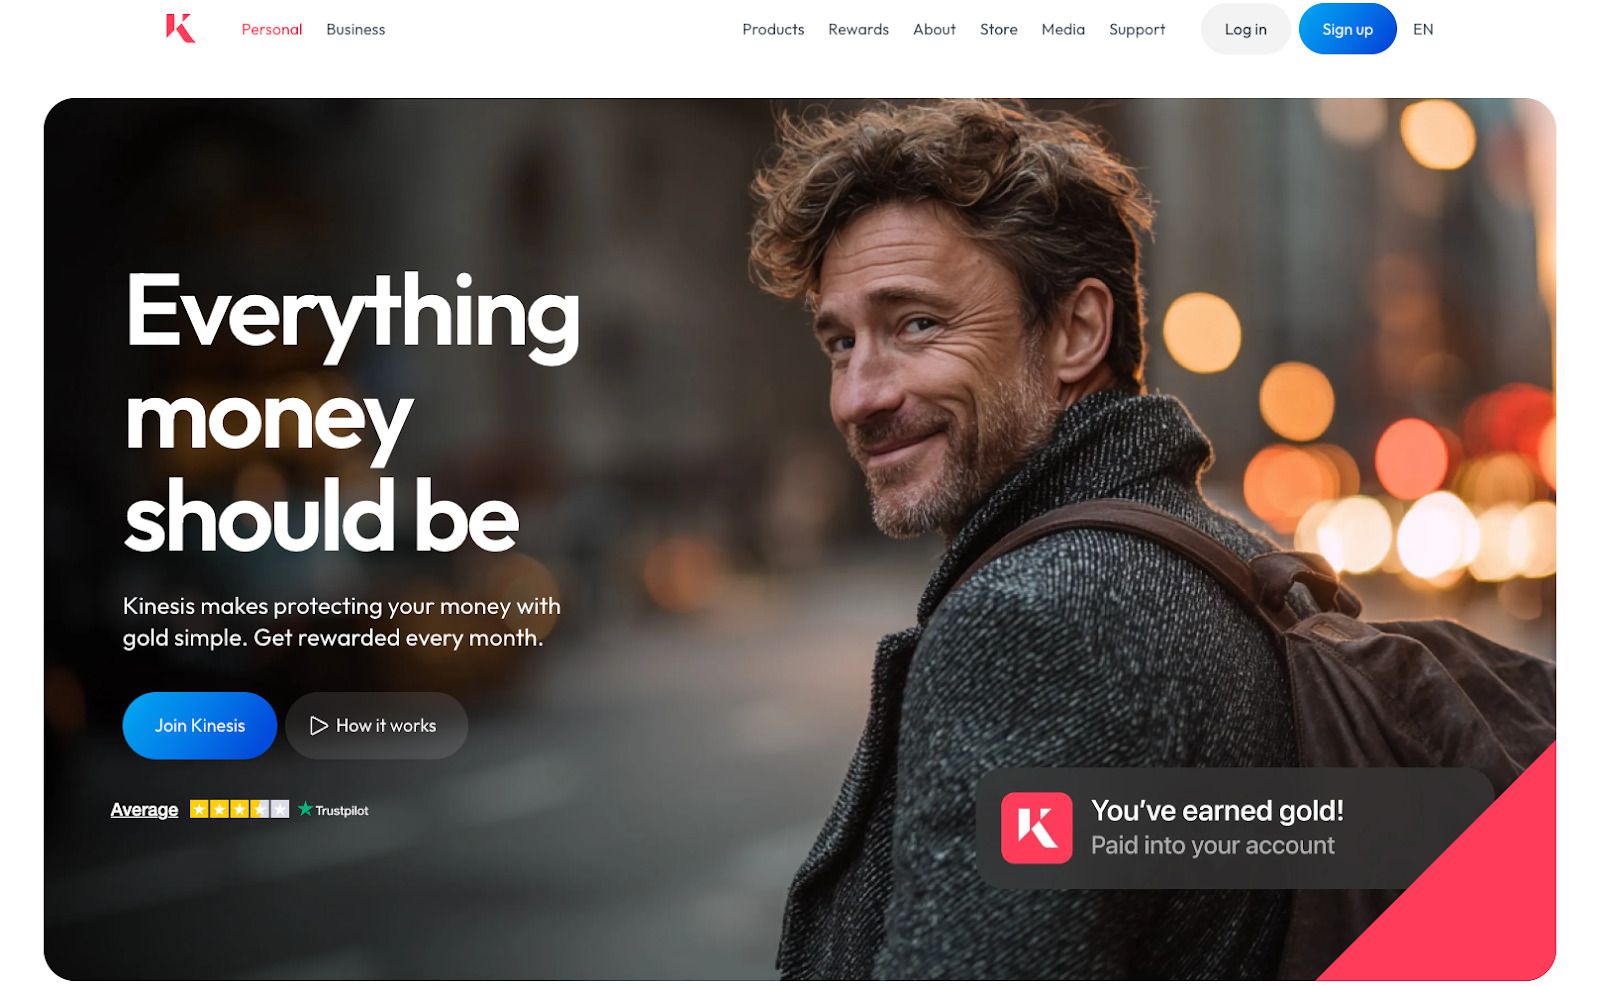Click the blue Sign up button
Image resolution: width=1600 pixels, height=986 pixels.
[x=1347, y=29]
